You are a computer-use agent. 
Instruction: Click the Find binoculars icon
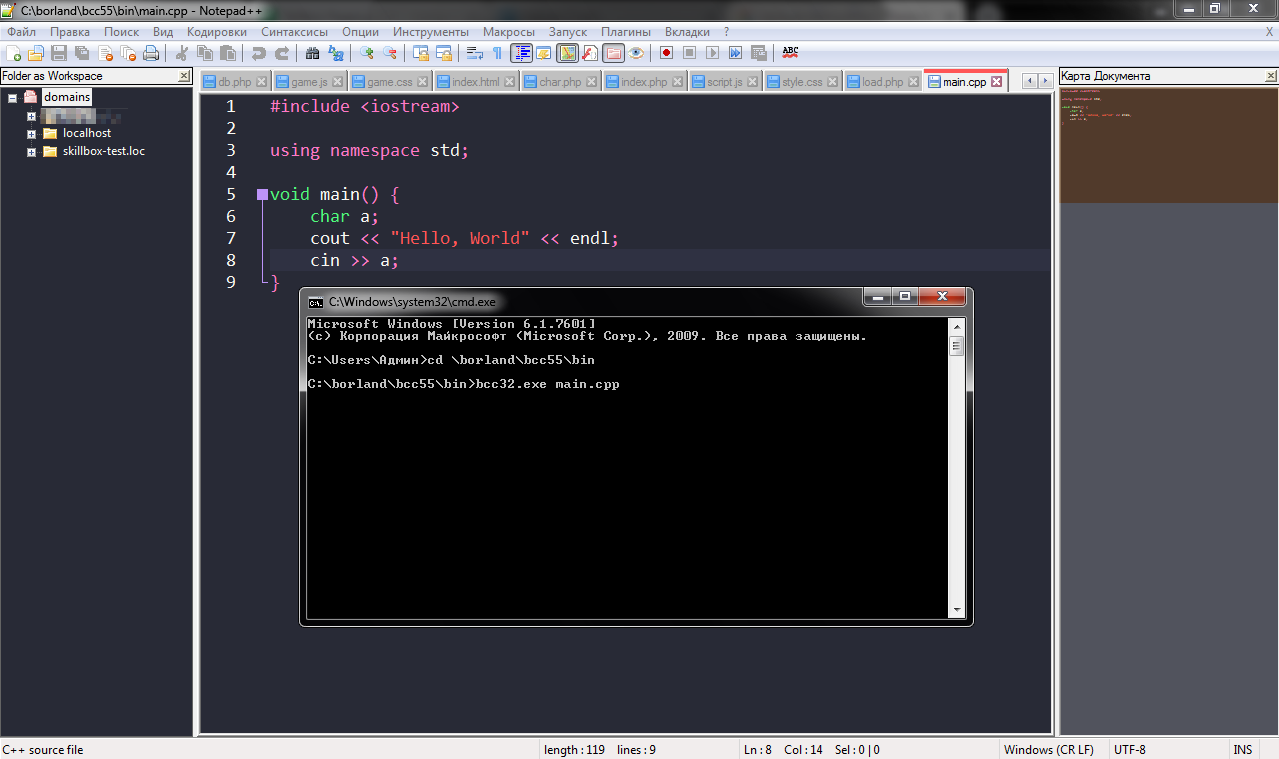[x=313, y=53]
